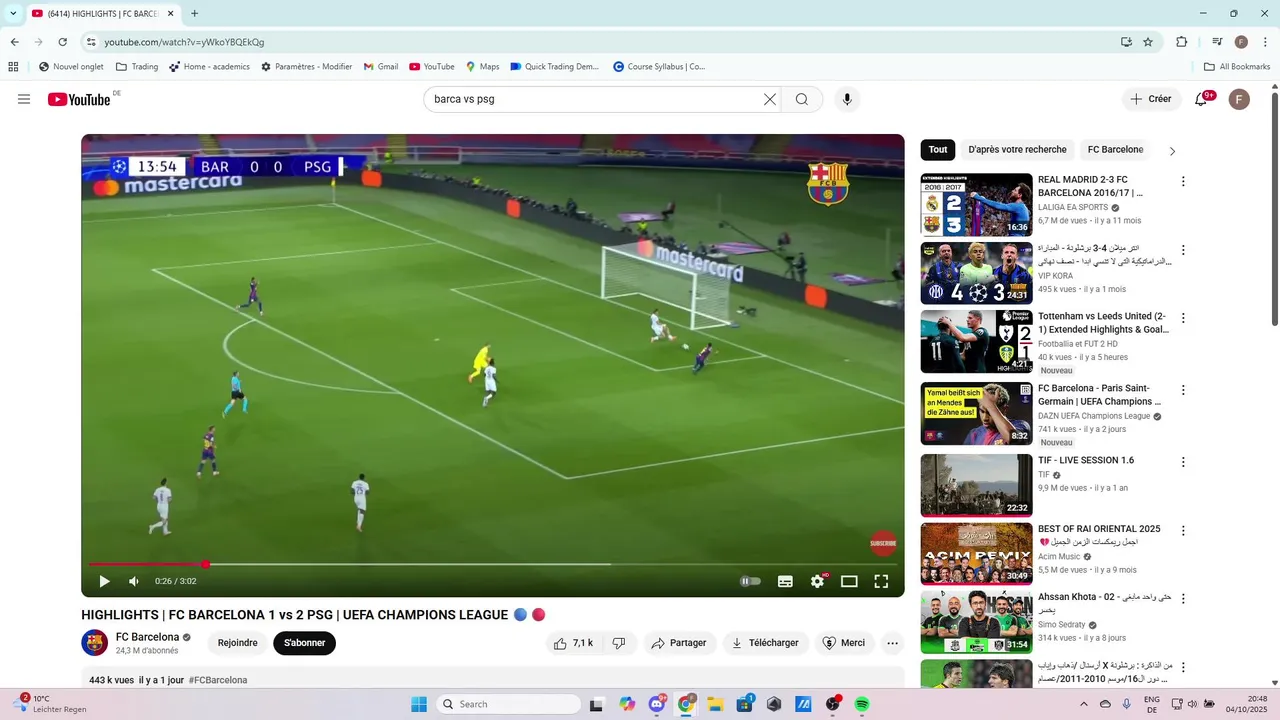
Task: Open All Bookmarks folder
Action: point(1237,67)
